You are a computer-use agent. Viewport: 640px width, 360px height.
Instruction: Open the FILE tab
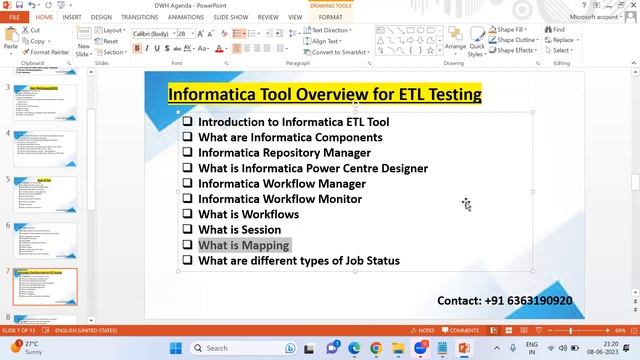(14, 17)
